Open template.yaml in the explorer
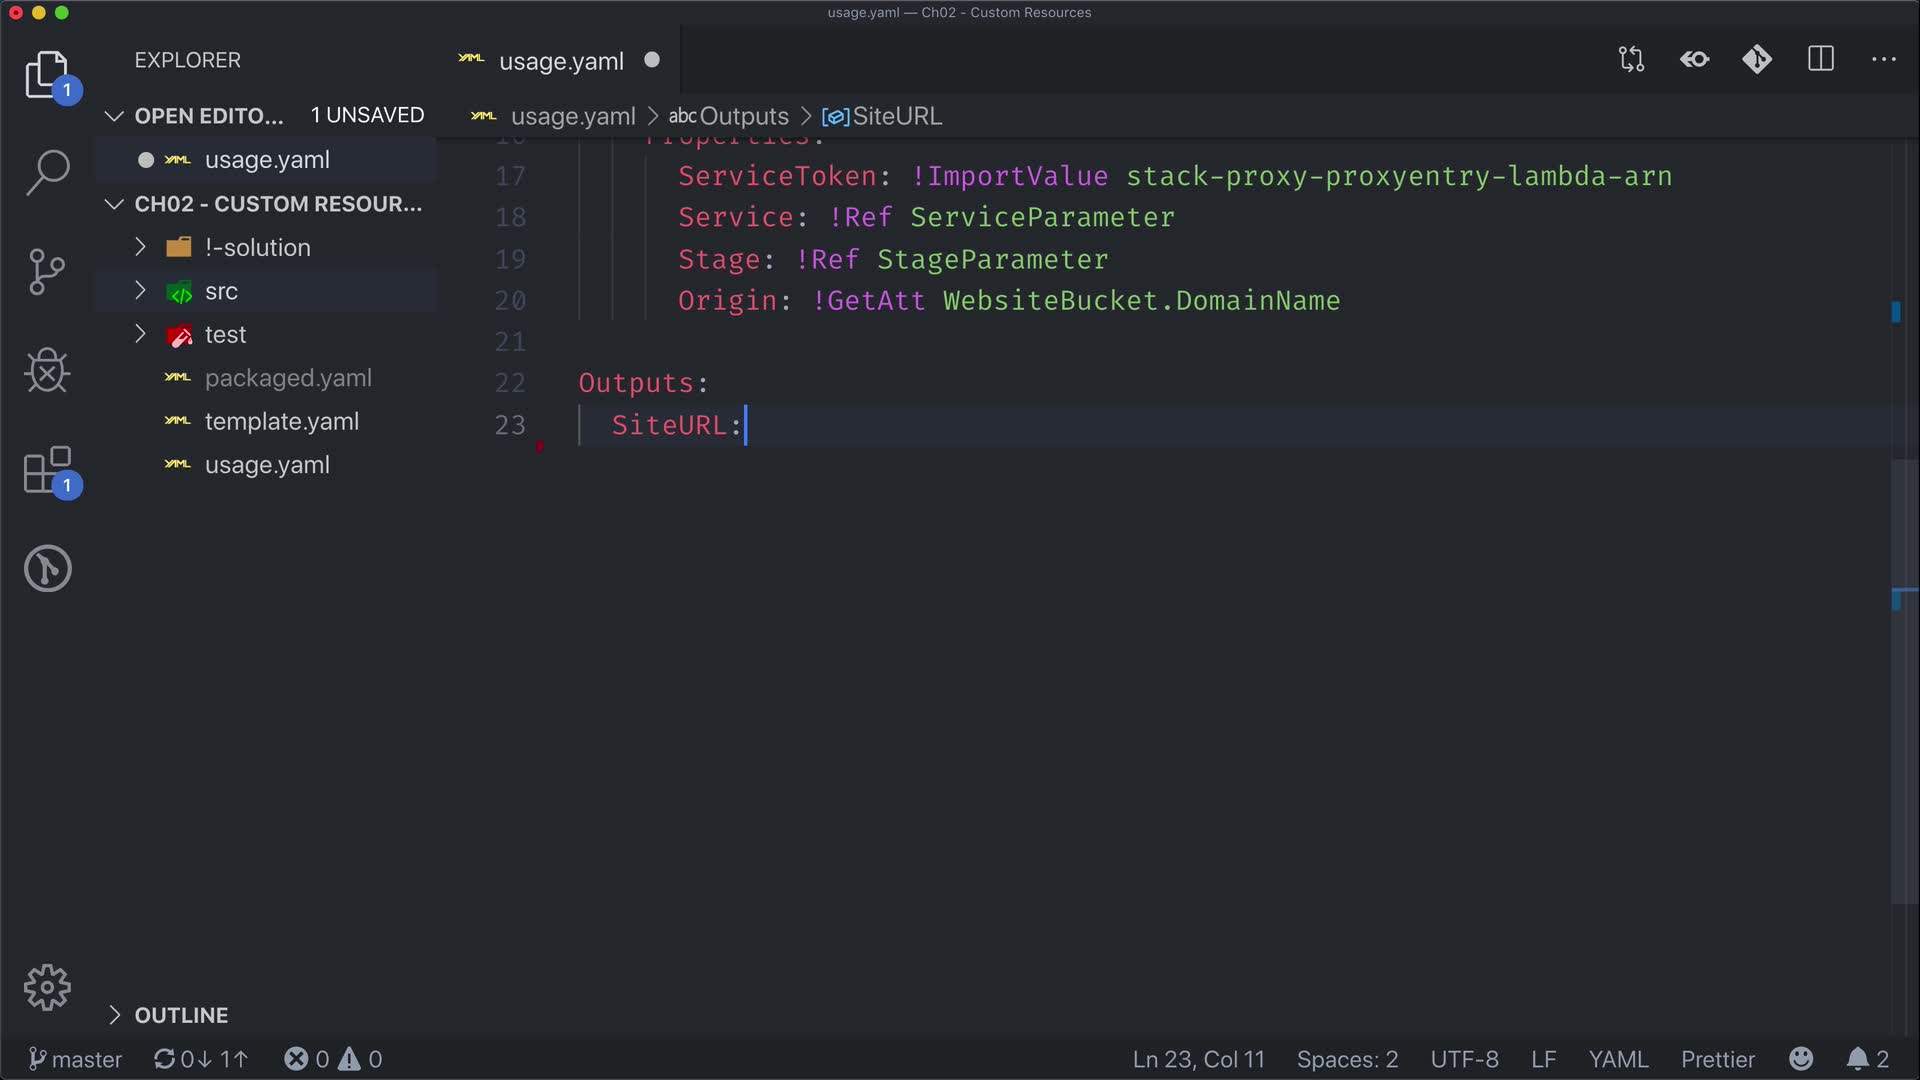This screenshot has width=1920, height=1080. click(x=281, y=421)
